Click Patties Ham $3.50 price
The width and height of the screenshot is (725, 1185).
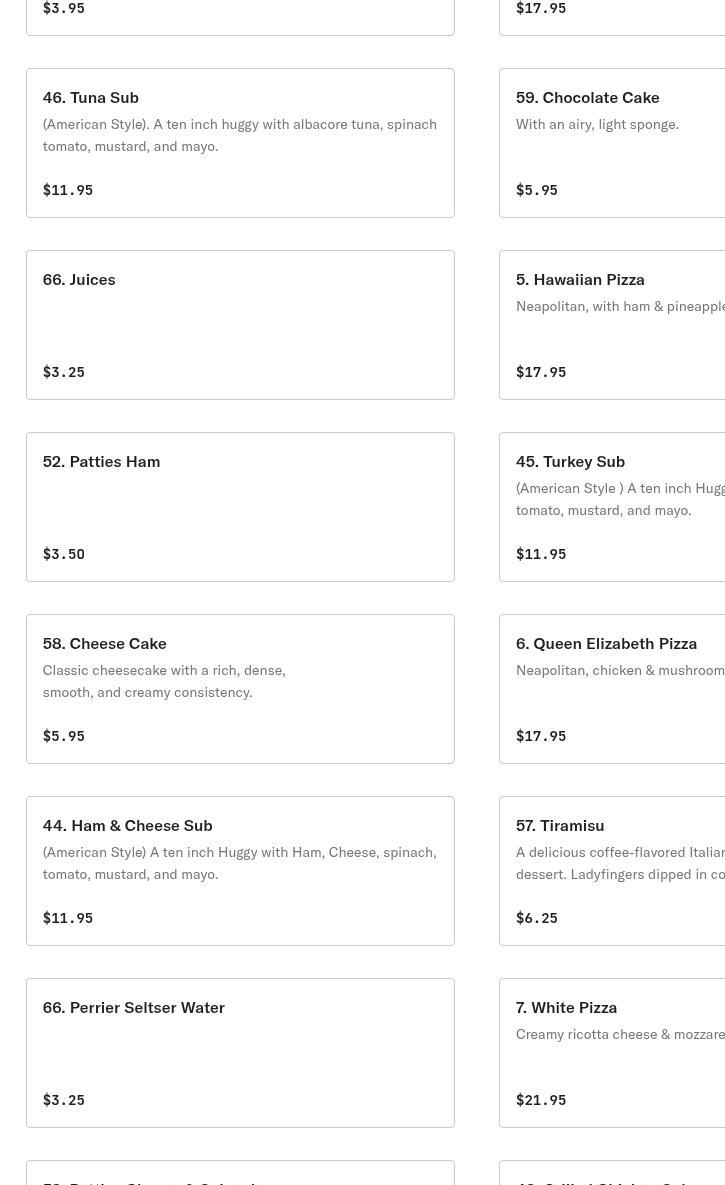[x=64, y=554]
